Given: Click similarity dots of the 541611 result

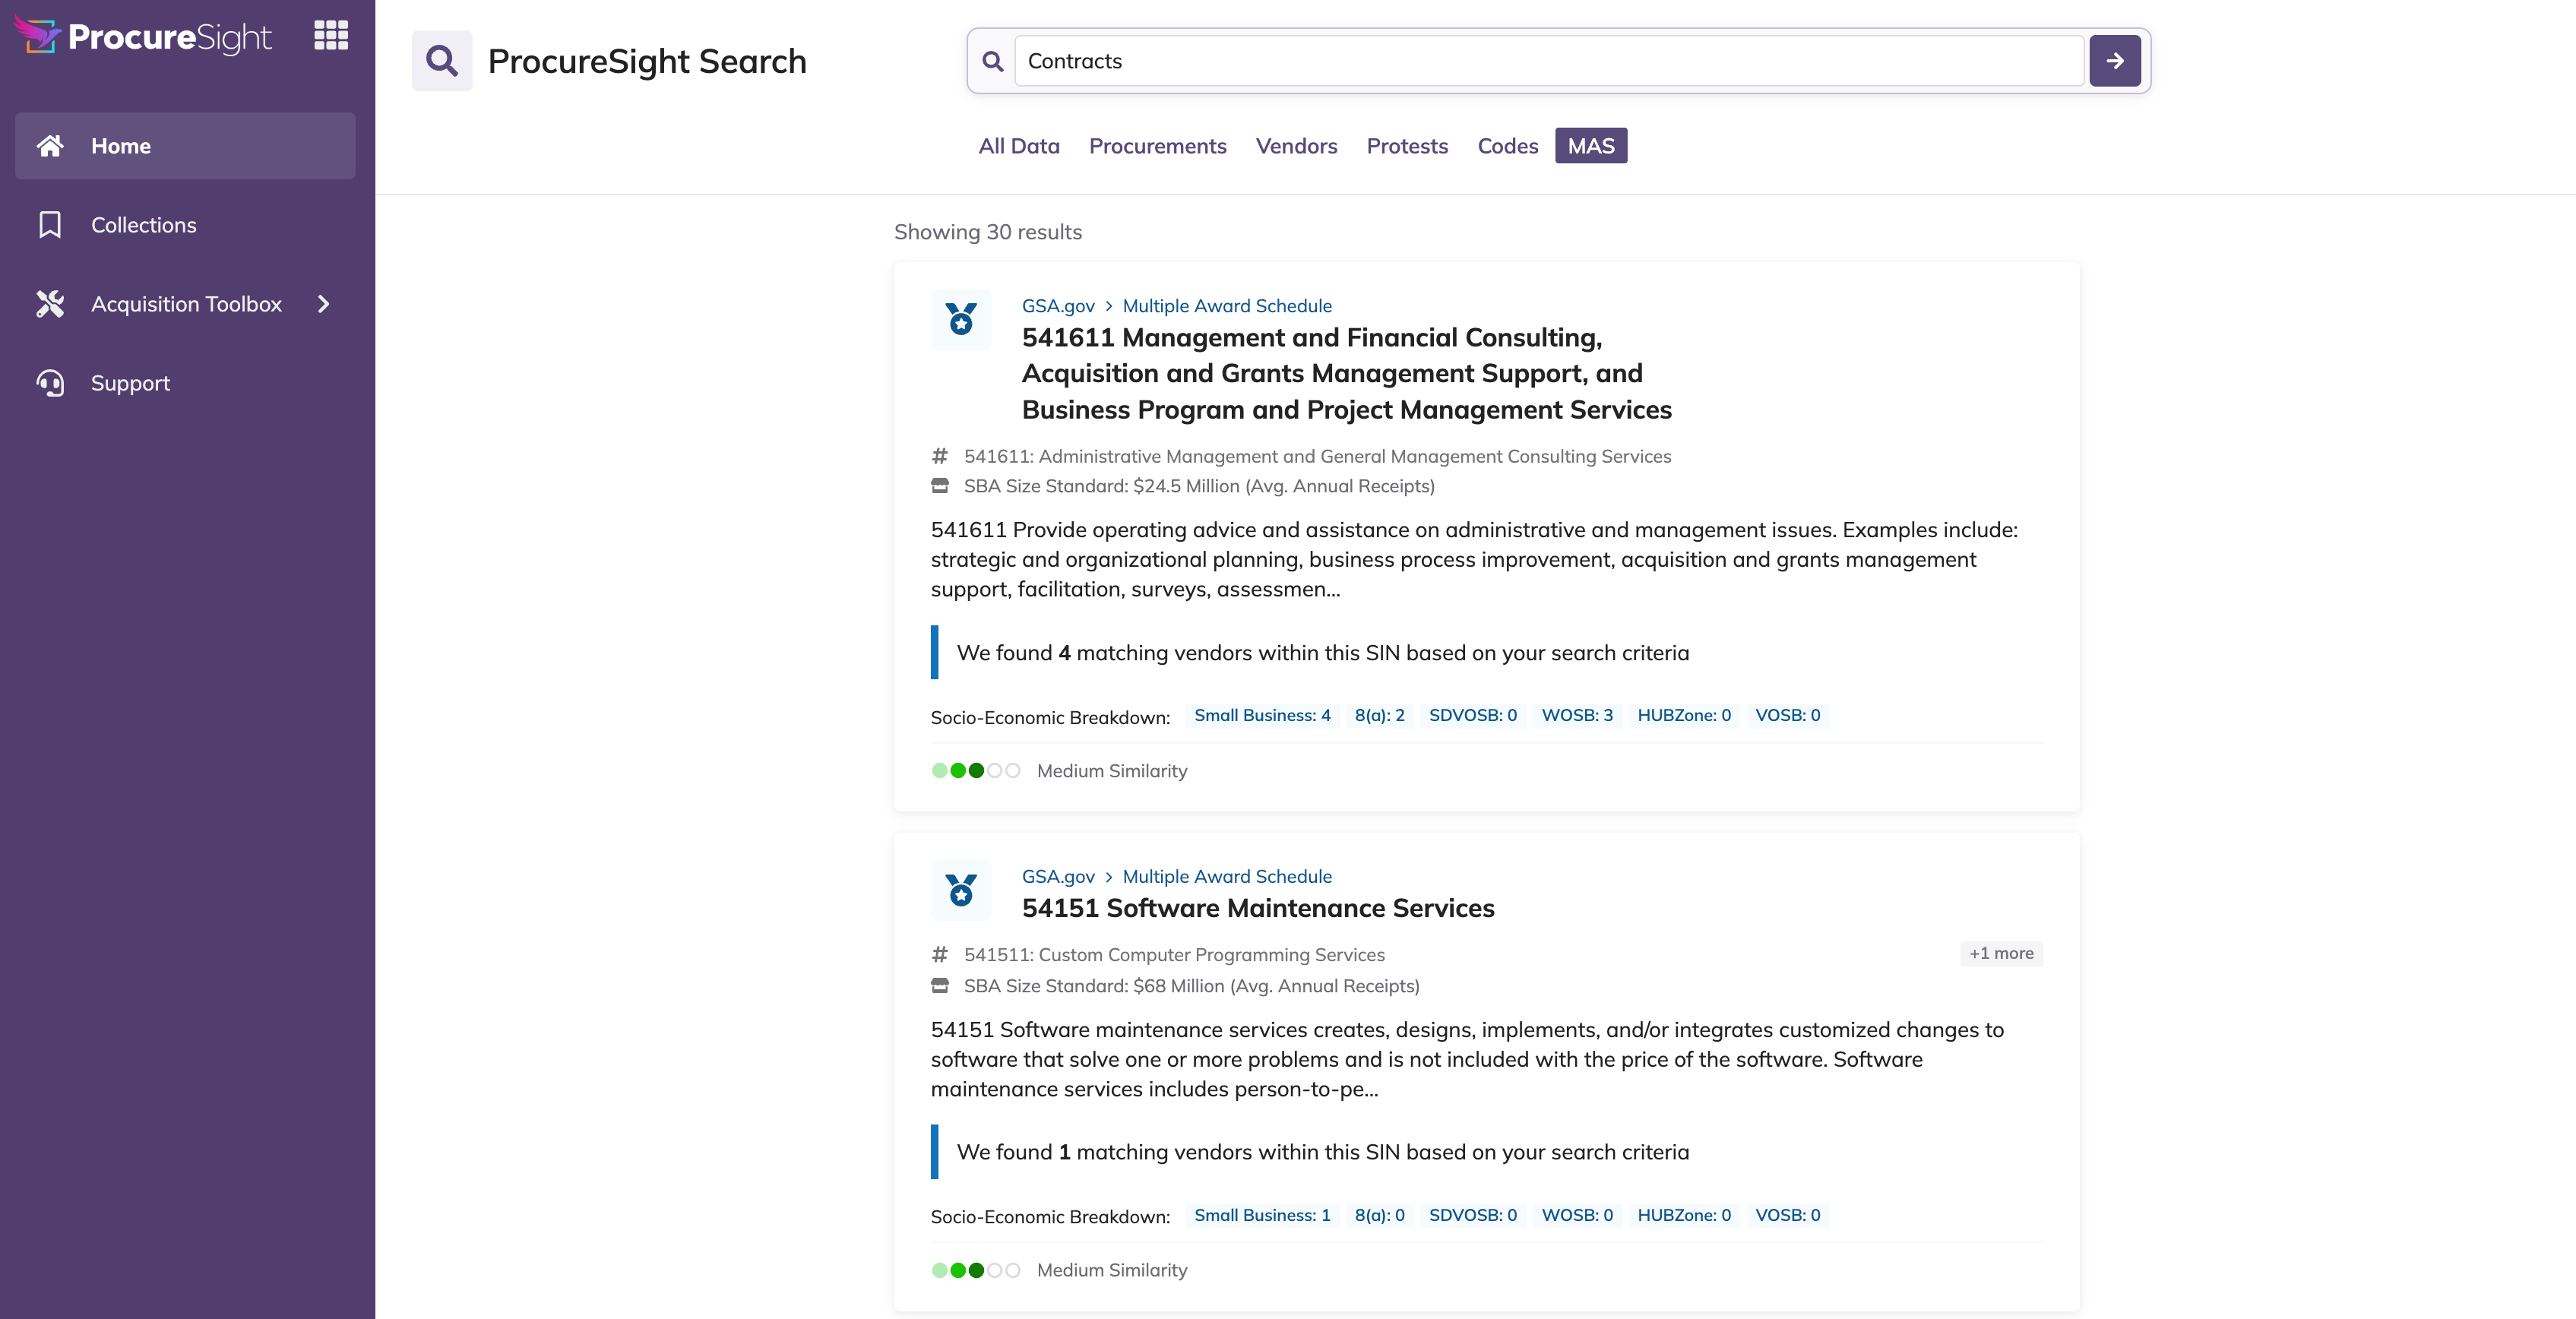Looking at the screenshot, I should point(976,771).
